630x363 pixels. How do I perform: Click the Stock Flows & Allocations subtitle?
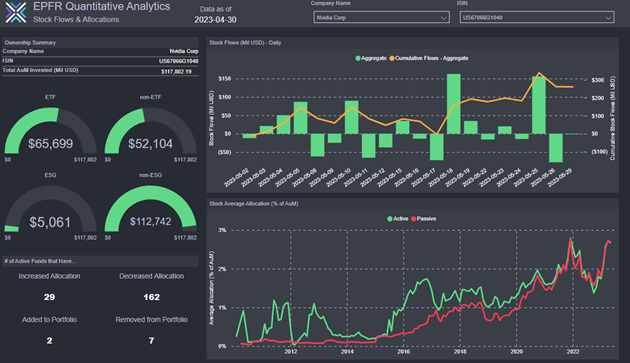tap(76, 19)
